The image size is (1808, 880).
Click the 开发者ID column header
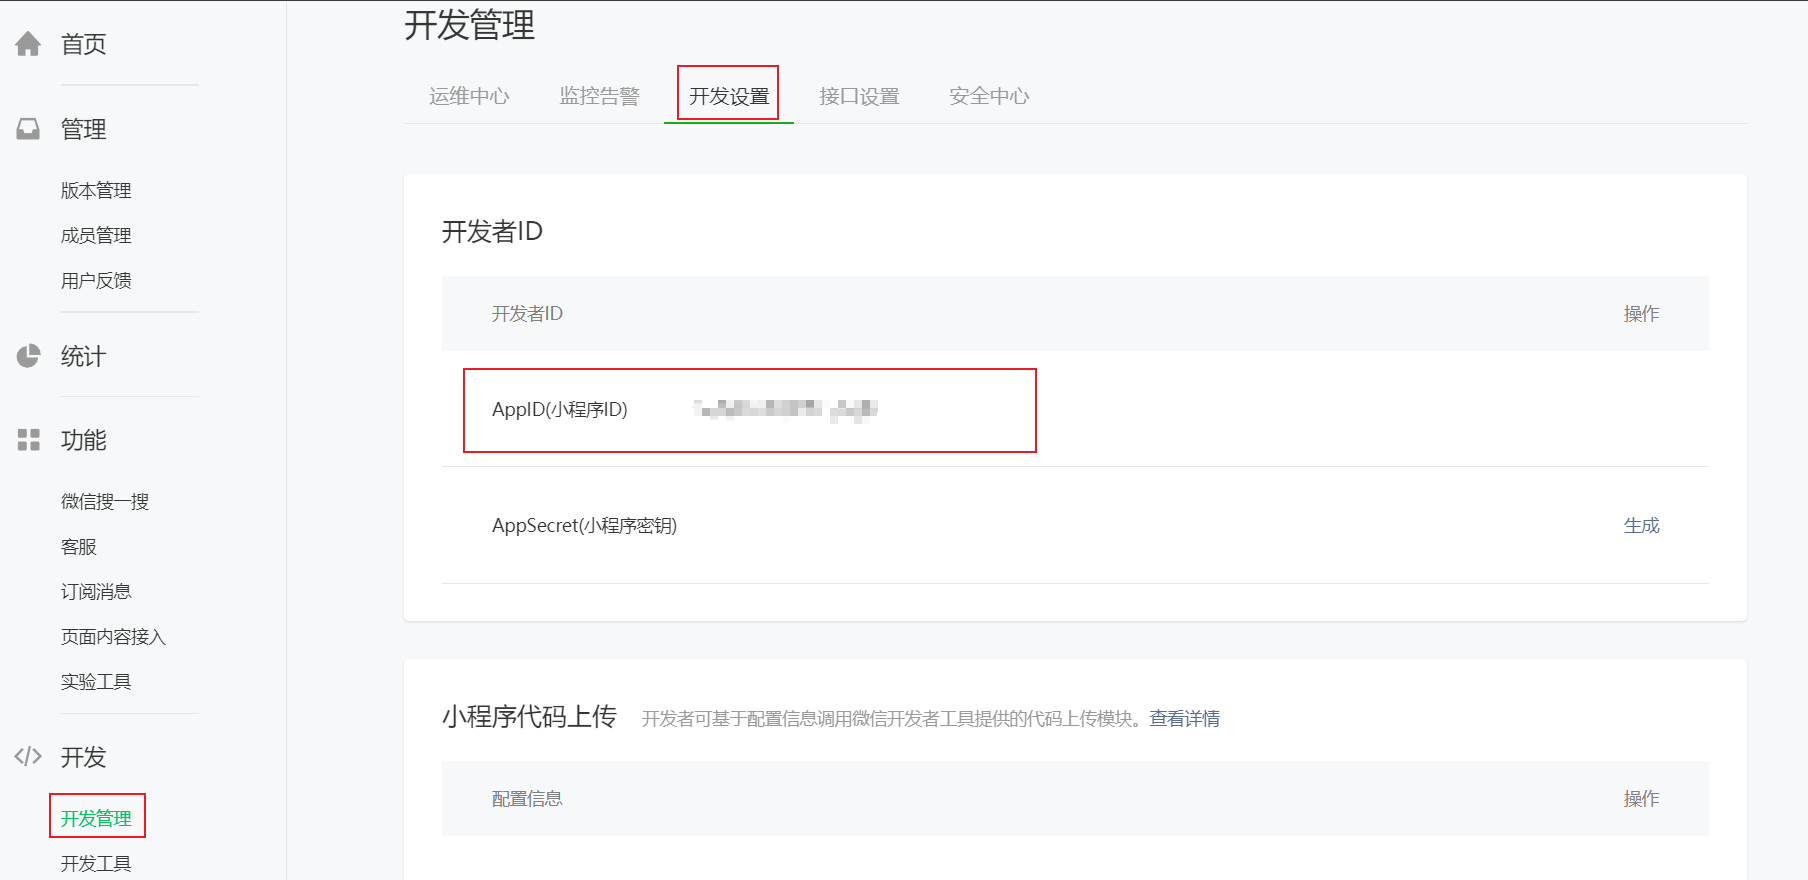tap(527, 313)
